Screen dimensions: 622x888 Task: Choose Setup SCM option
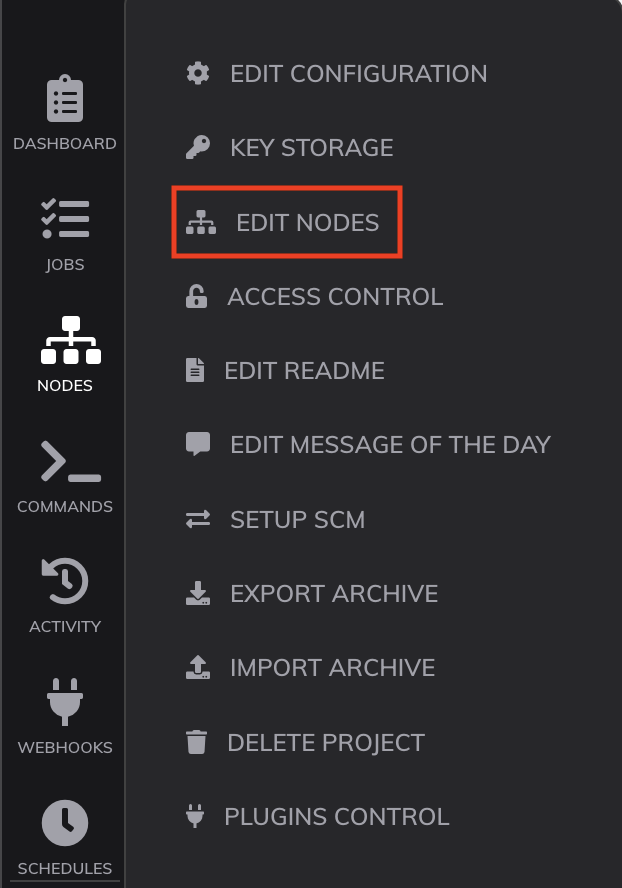click(x=275, y=519)
